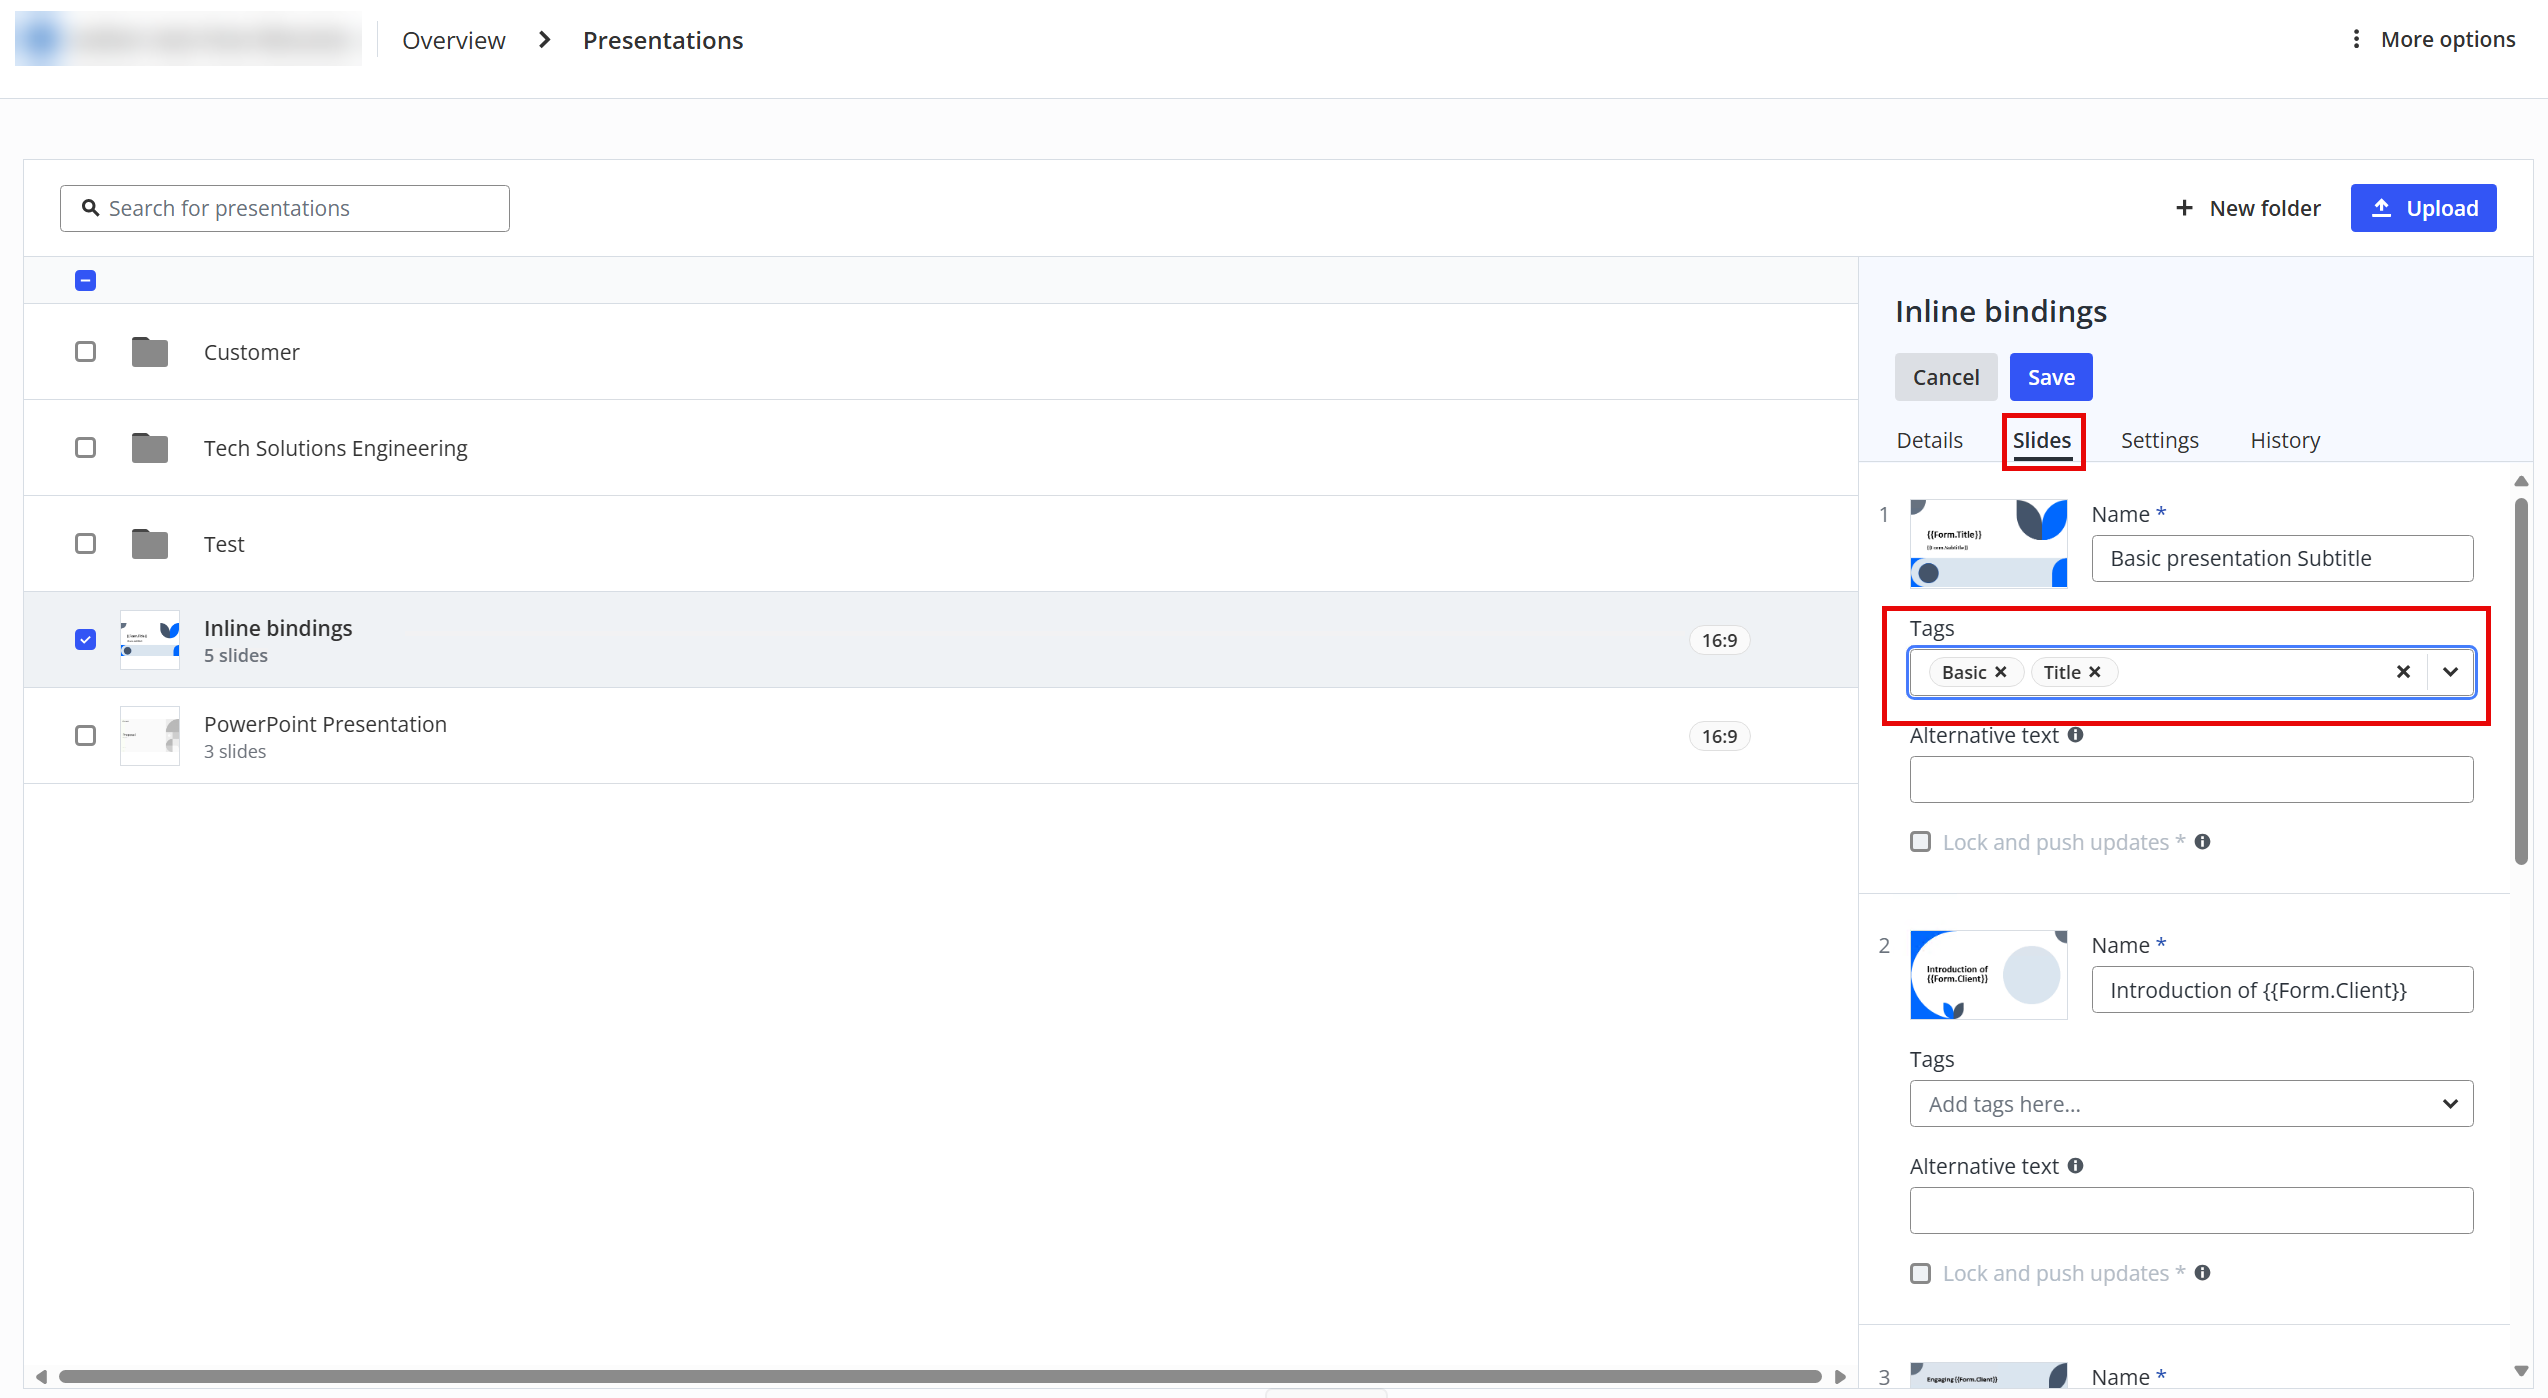Check the Tech Solutions Engineering checkbox
Viewport: 2548px width, 1398px height.
pyautogui.click(x=86, y=448)
